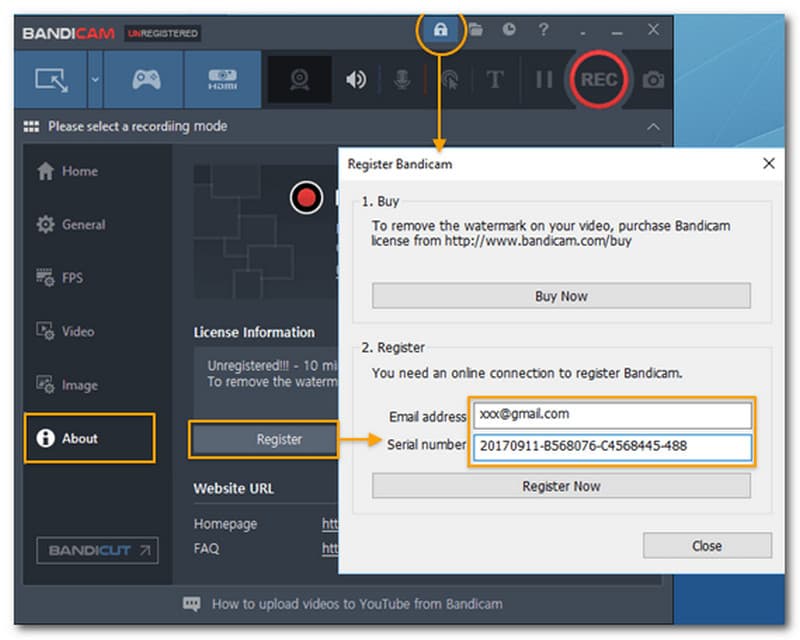Open the Video settings tab

65,331
